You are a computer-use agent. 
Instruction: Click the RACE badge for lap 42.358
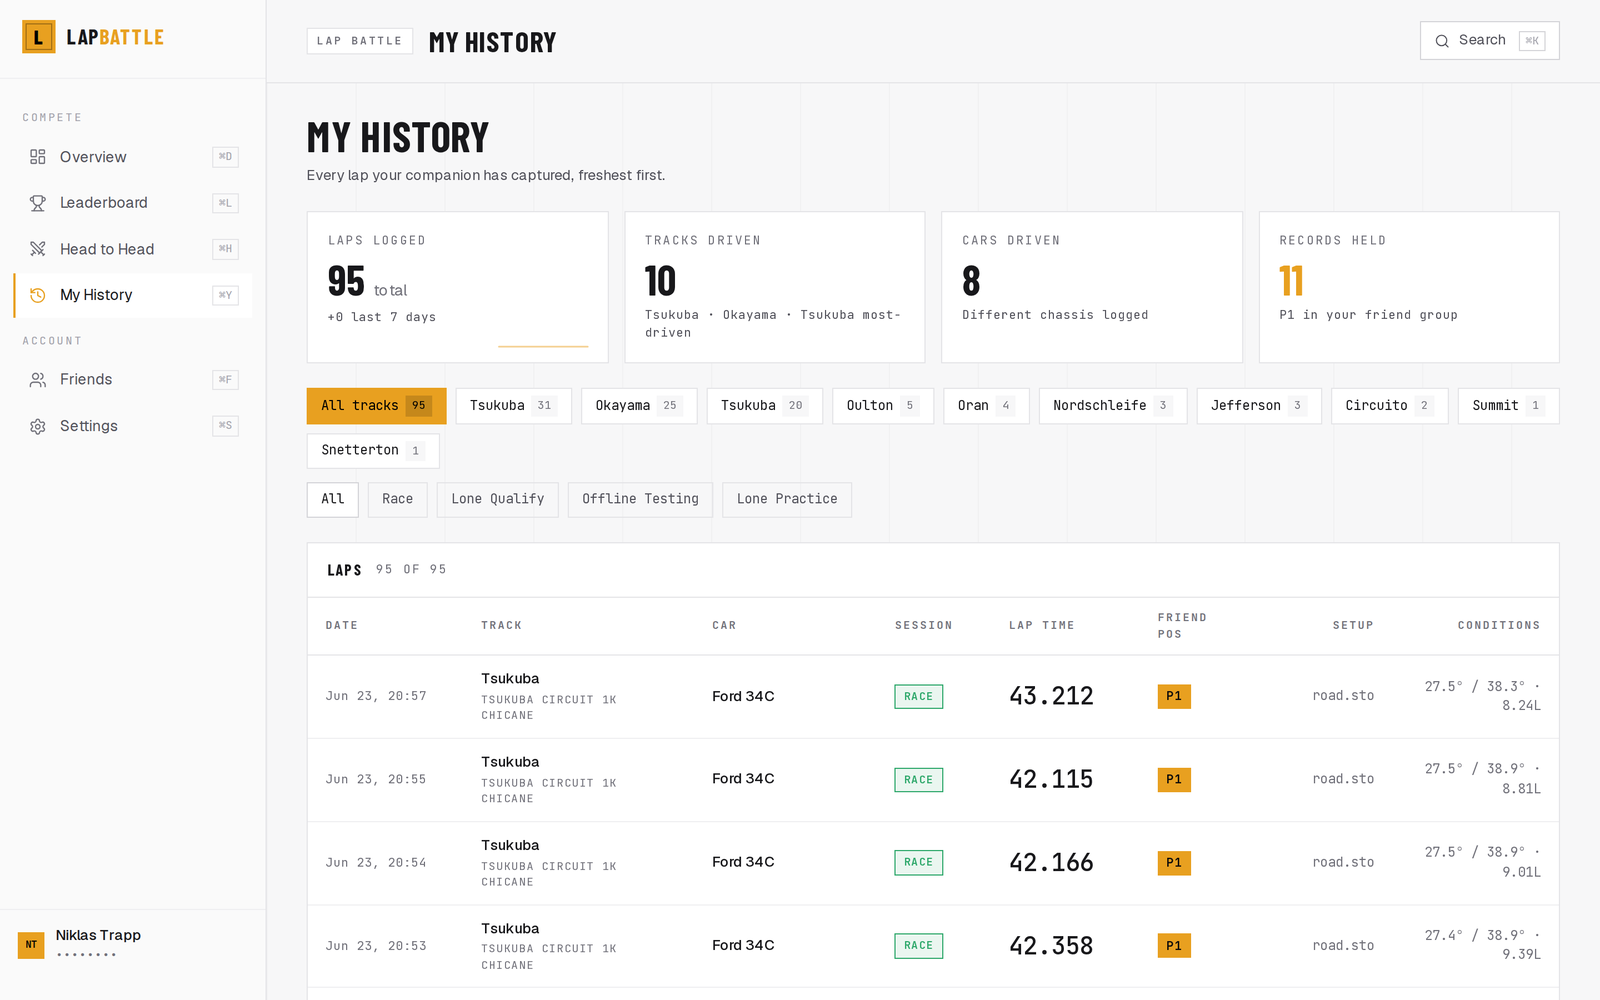pos(919,946)
